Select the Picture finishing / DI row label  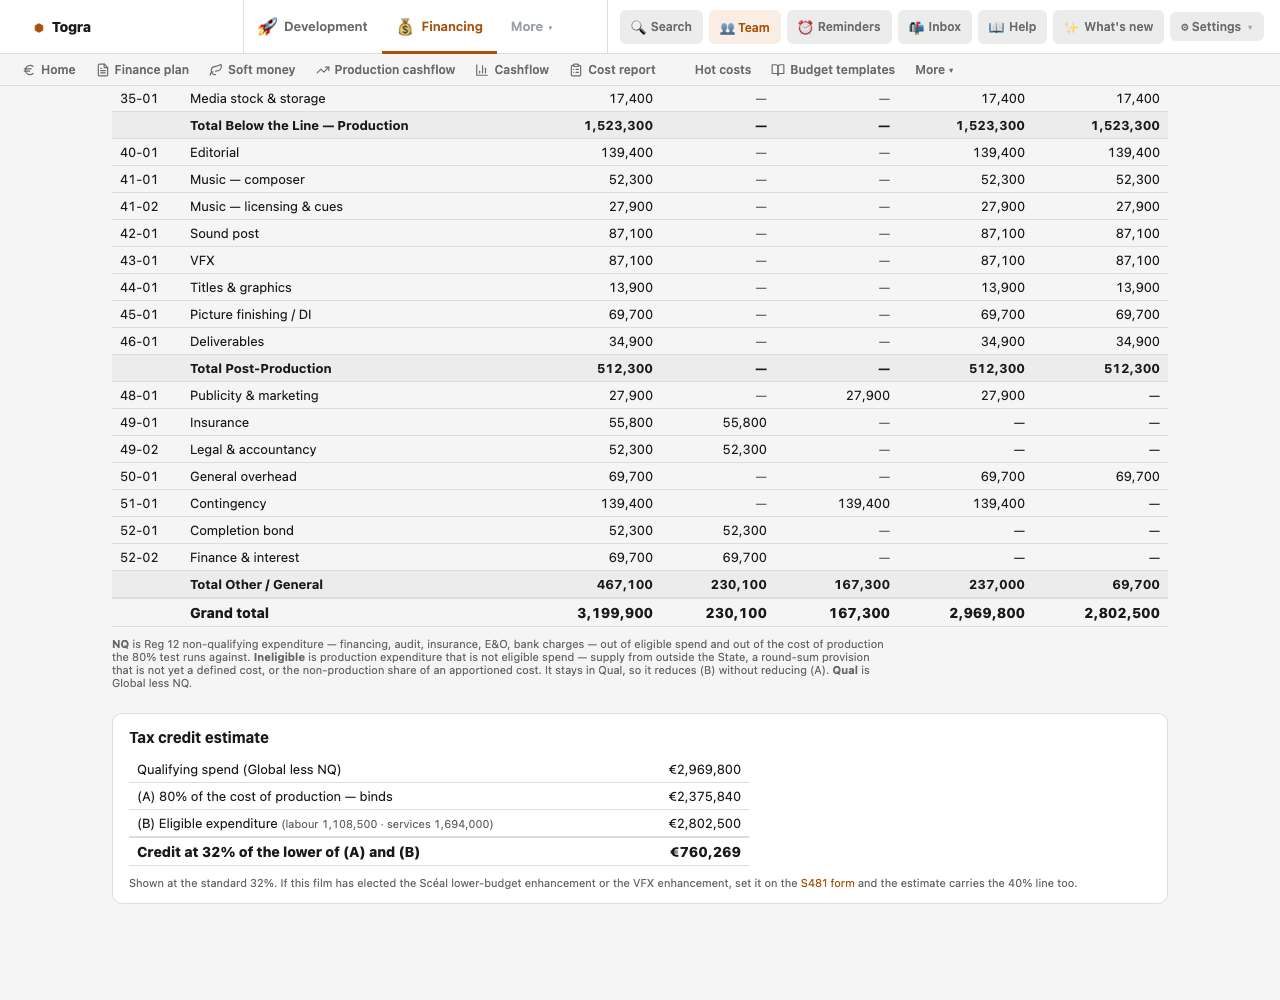coord(251,315)
